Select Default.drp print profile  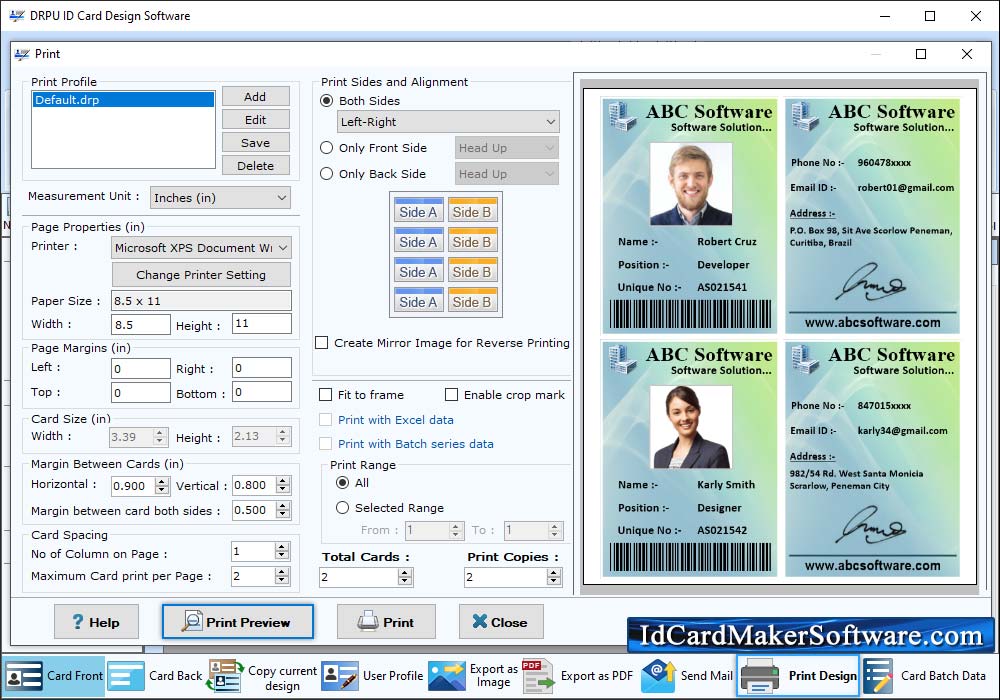click(124, 100)
